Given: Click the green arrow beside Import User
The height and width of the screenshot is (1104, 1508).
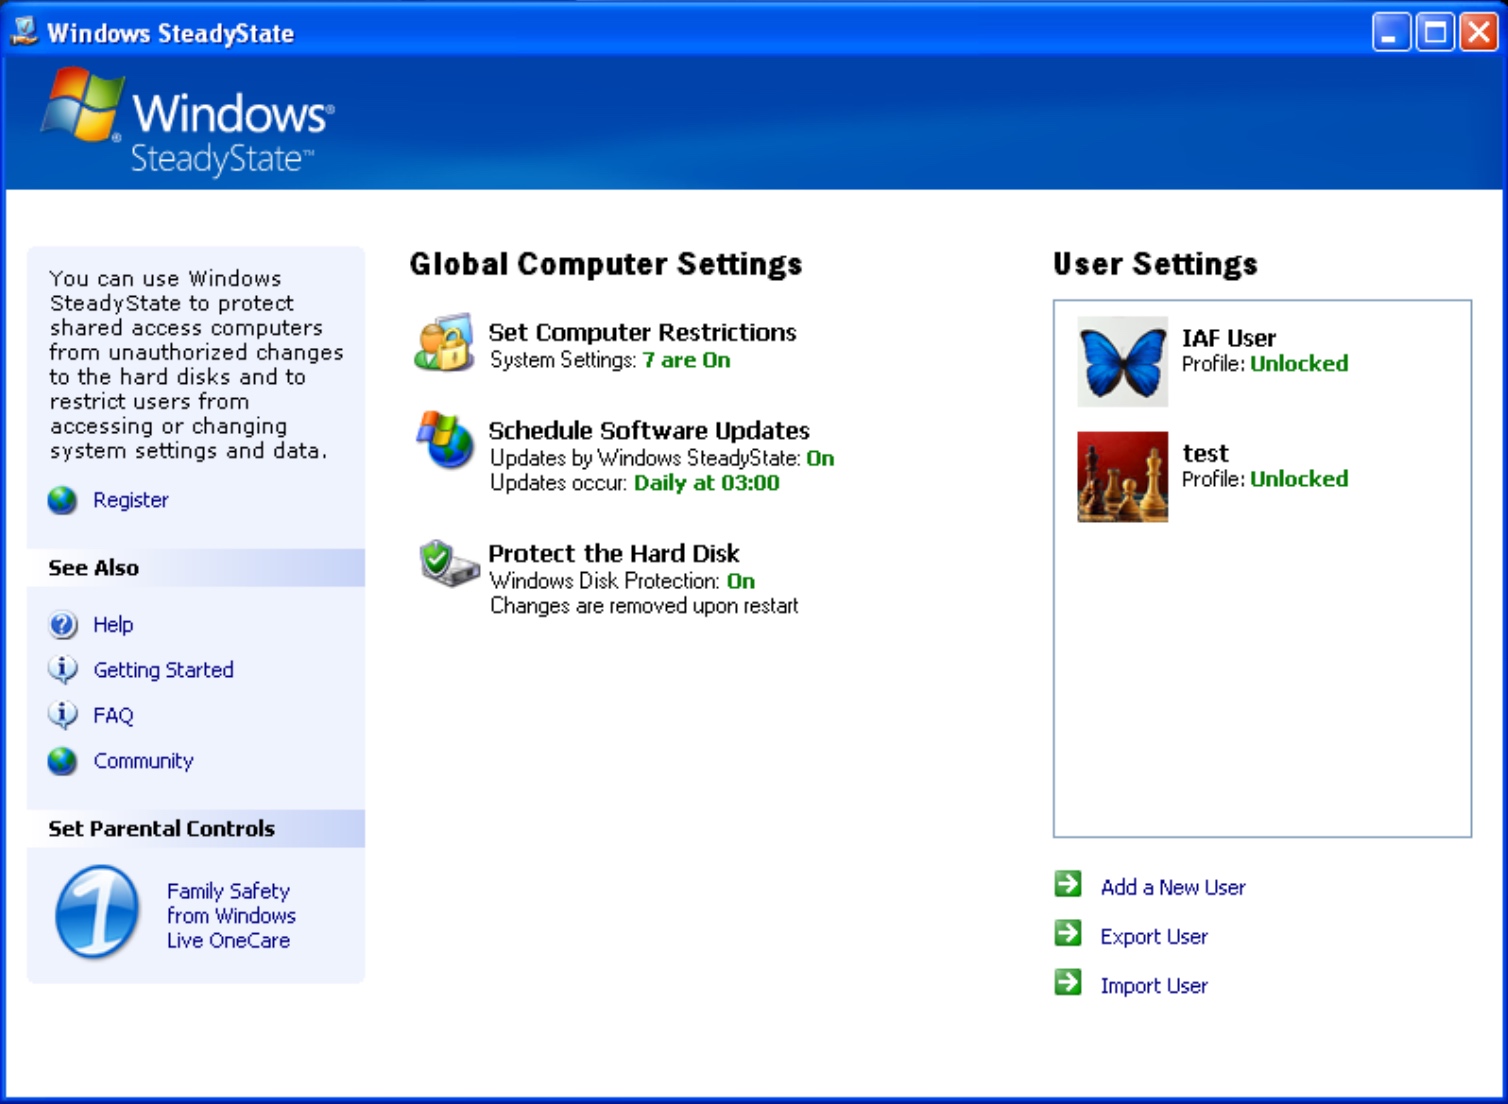Looking at the screenshot, I should [x=1068, y=982].
